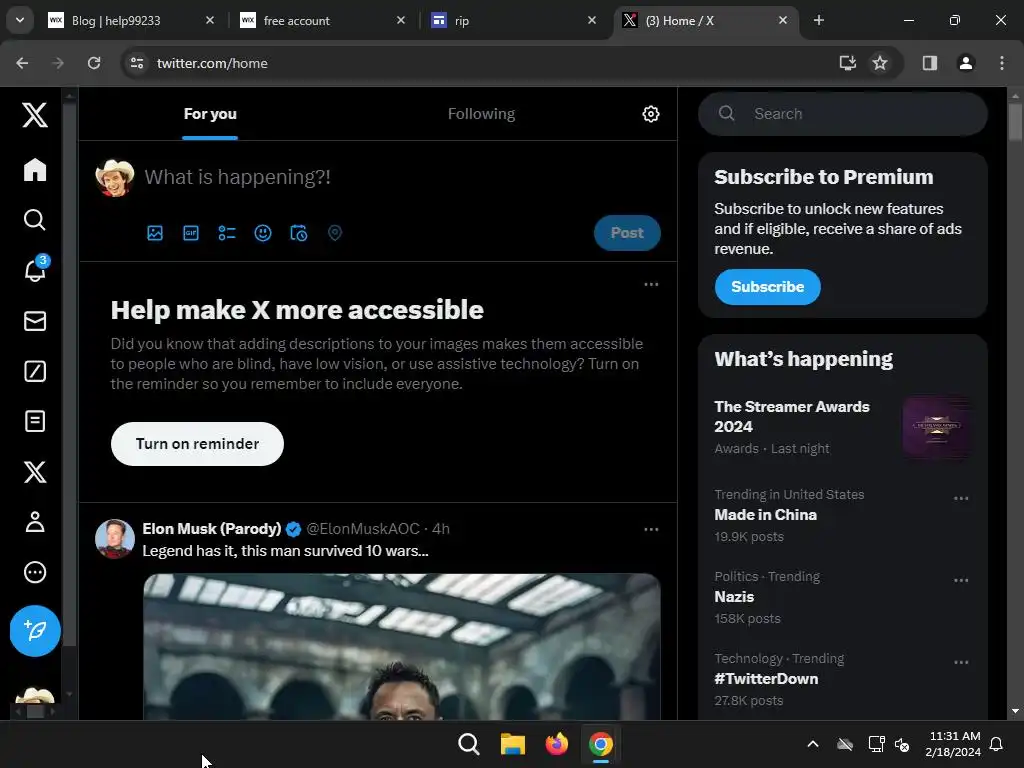Click install app icon in address bar

click(x=847, y=63)
